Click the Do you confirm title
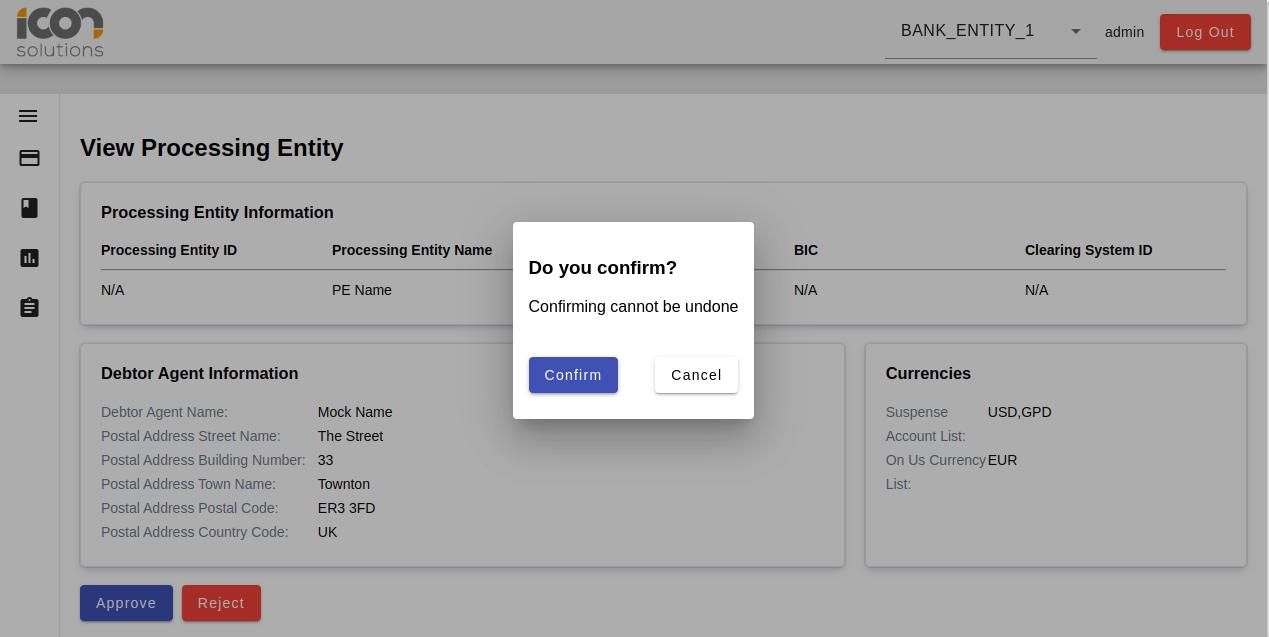Viewport: 1269px width, 637px height. (602, 268)
